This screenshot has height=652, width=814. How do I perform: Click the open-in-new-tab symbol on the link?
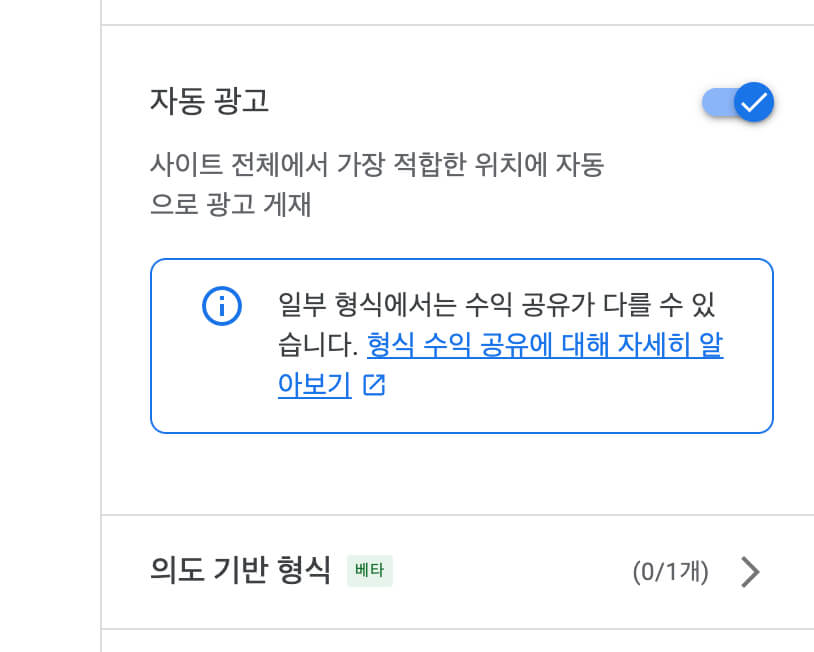click(372, 384)
